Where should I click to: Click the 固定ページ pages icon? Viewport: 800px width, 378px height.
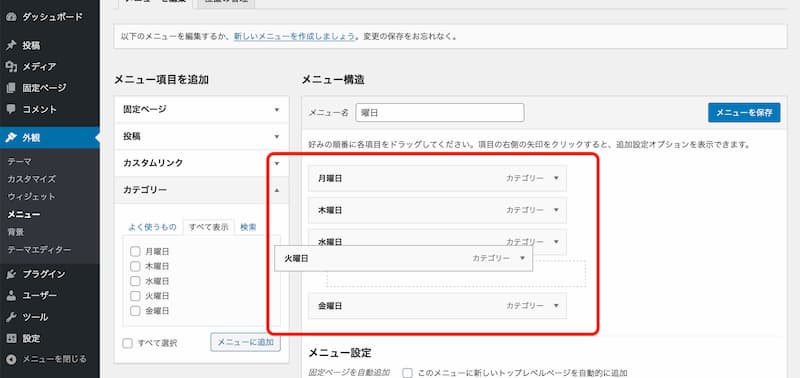11,88
